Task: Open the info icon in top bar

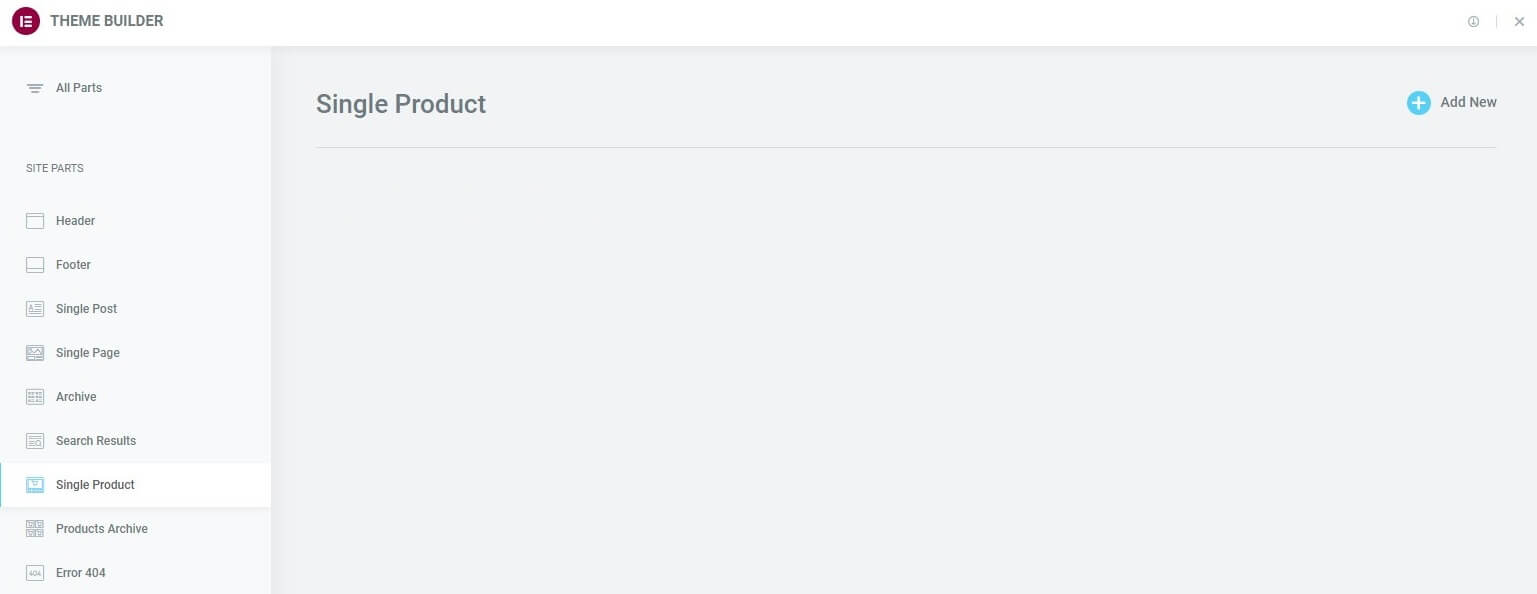Action: [1473, 22]
